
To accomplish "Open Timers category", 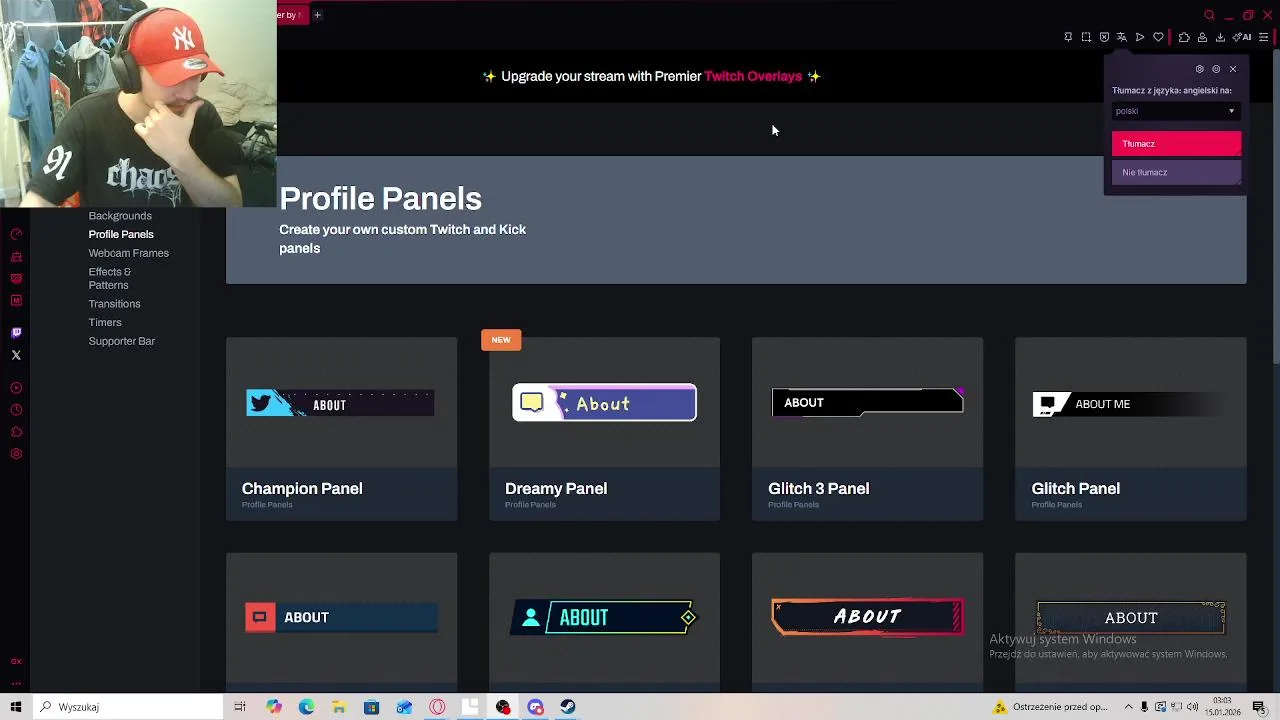I will coord(105,323).
